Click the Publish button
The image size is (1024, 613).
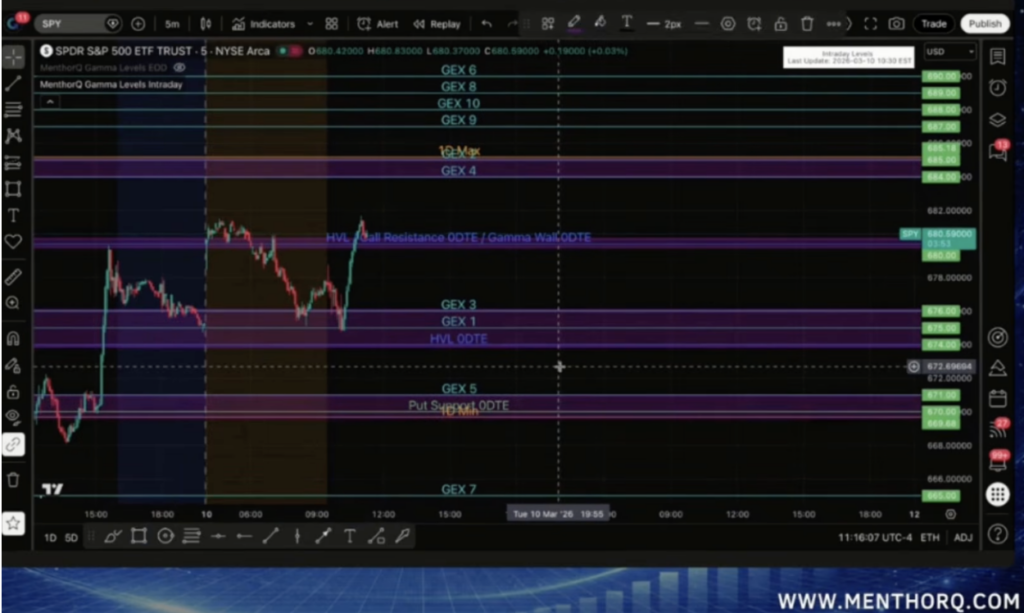pos(985,24)
